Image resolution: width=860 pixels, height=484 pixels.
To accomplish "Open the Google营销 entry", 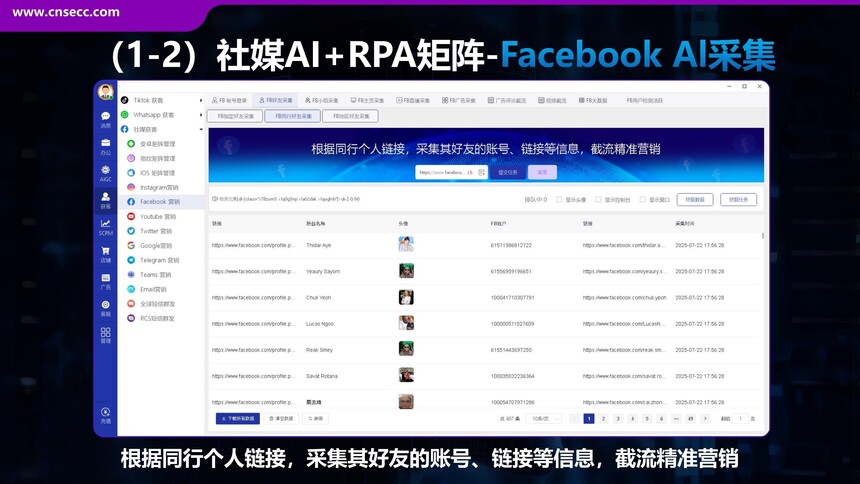I will tap(158, 245).
